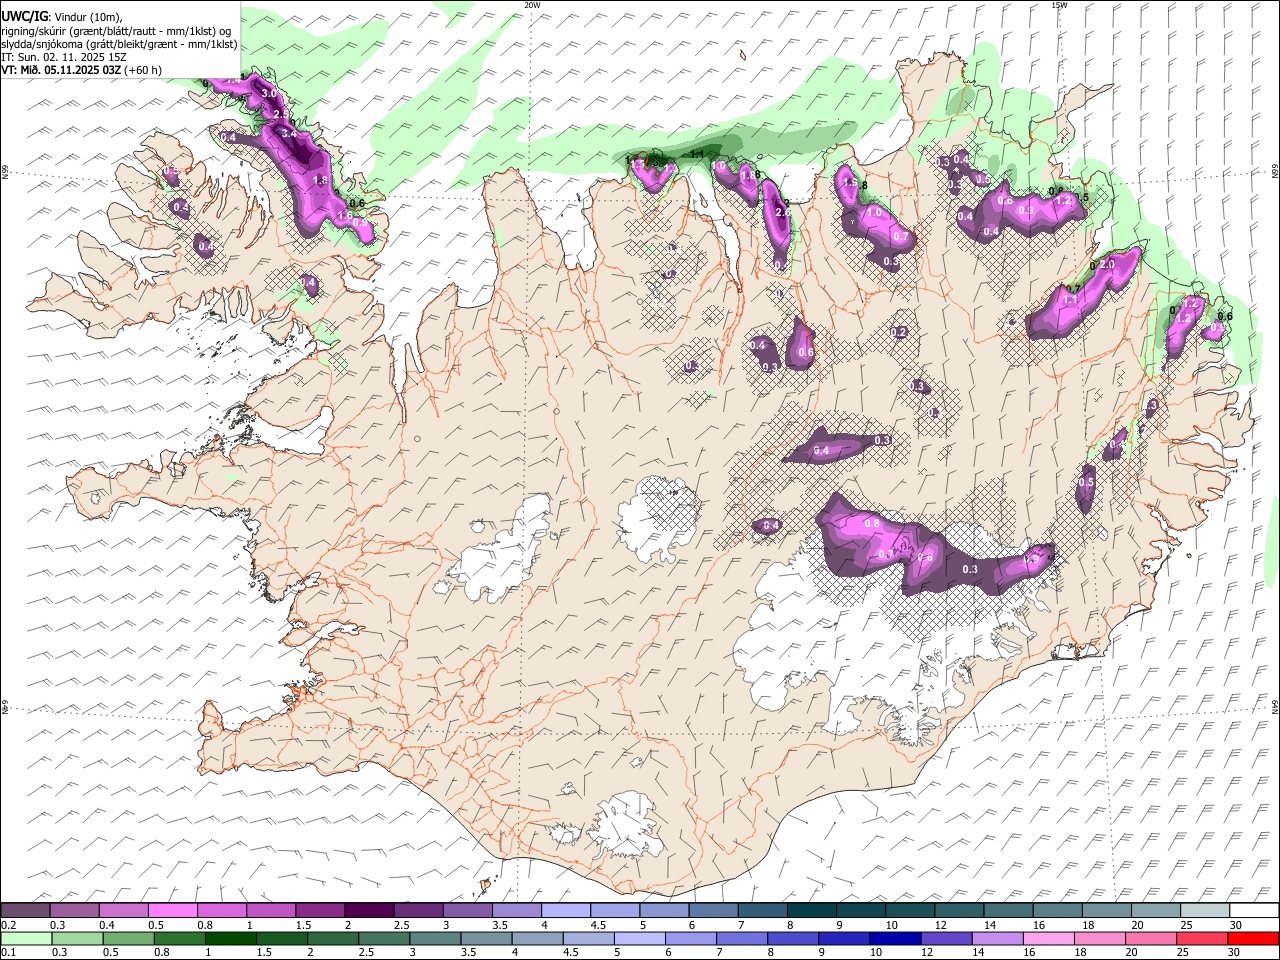
Task: Click the '15W' longitude label at the top
Action: (x=1059, y=5)
